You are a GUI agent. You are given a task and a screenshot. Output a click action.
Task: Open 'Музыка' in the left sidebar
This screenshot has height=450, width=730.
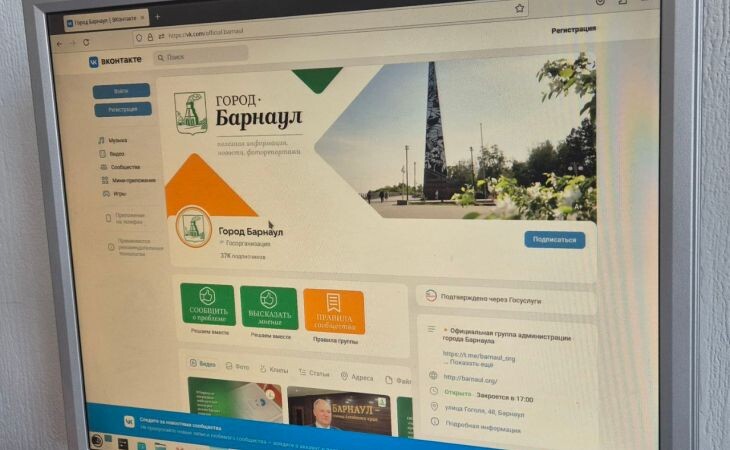[113, 140]
